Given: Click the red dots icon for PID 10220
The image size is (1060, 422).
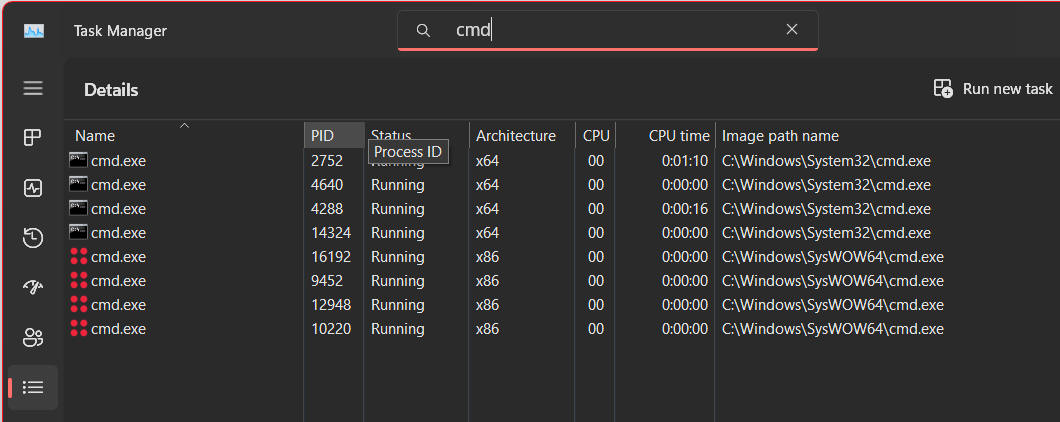Looking at the screenshot, I should click(79, 329).
